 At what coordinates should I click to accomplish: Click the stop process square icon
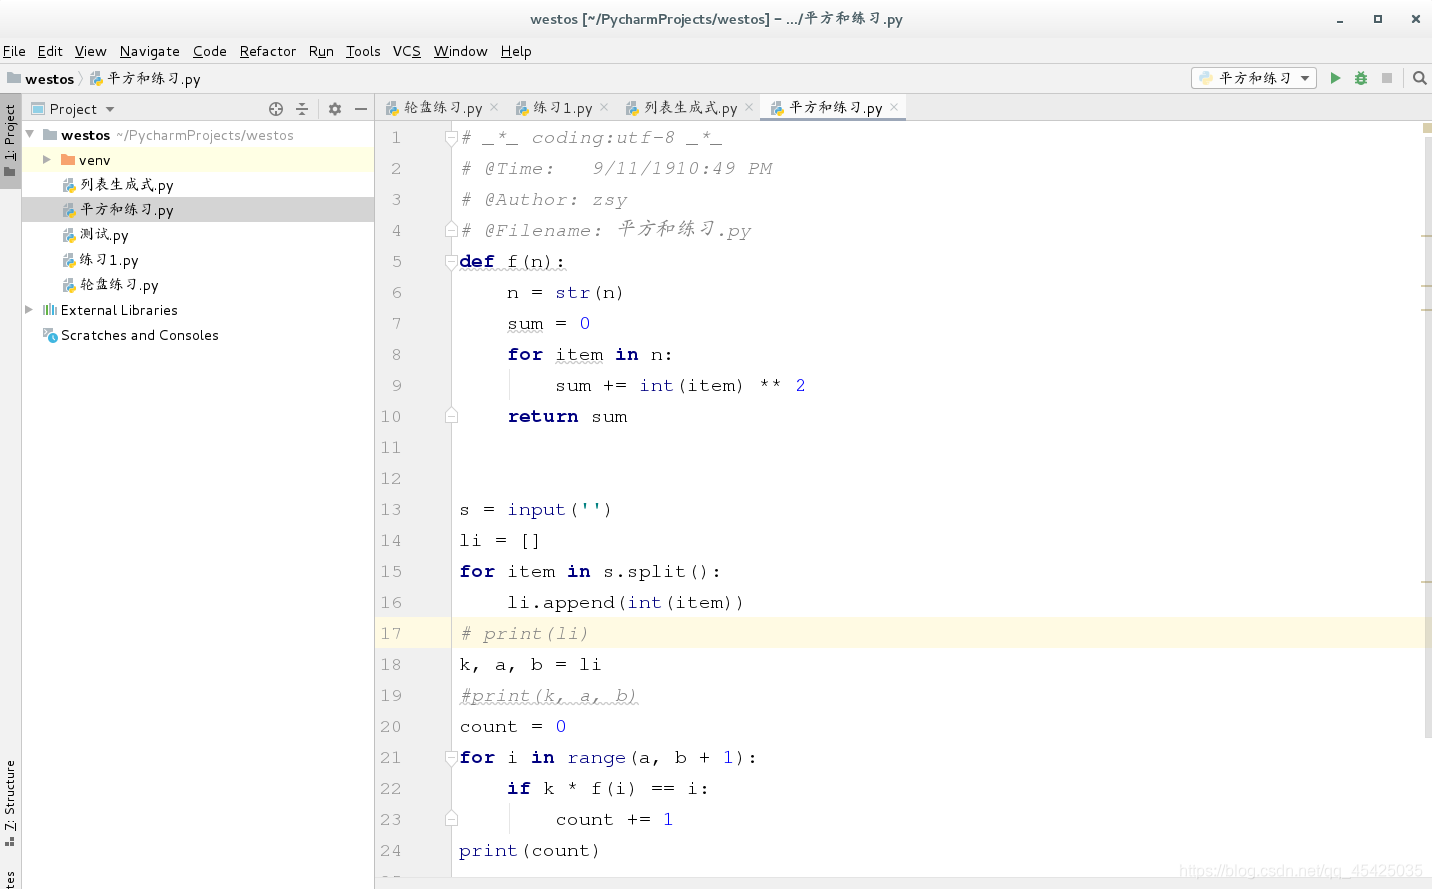coord(1387,78)
